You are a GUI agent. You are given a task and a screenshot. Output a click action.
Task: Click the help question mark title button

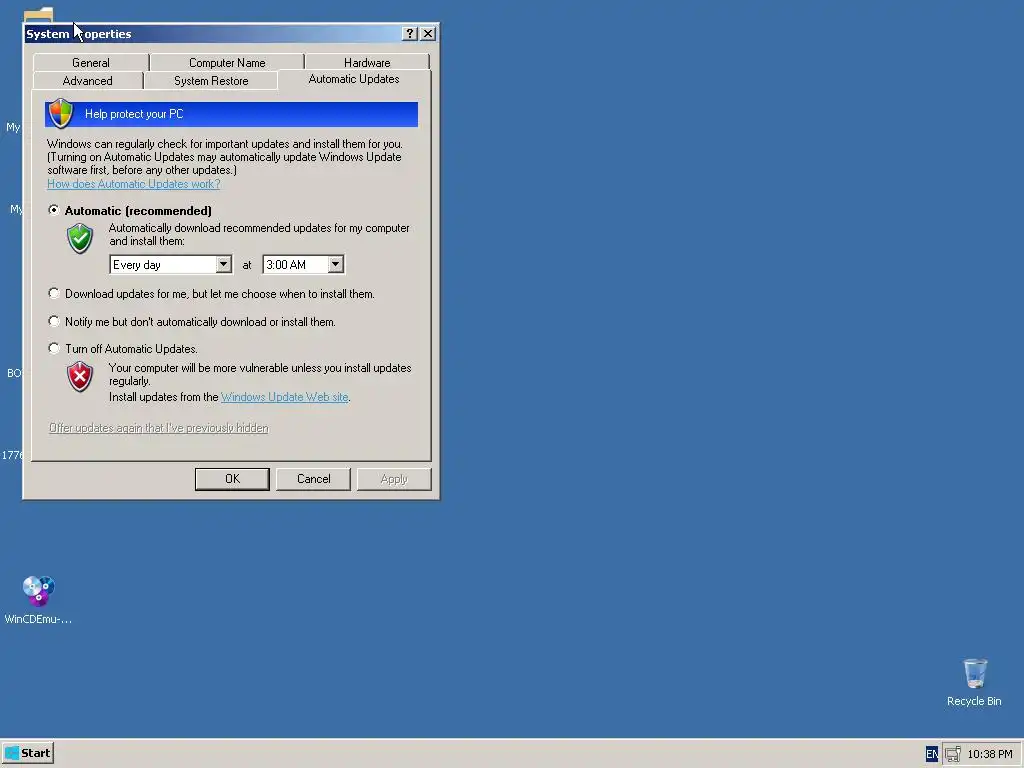point(409,34)
